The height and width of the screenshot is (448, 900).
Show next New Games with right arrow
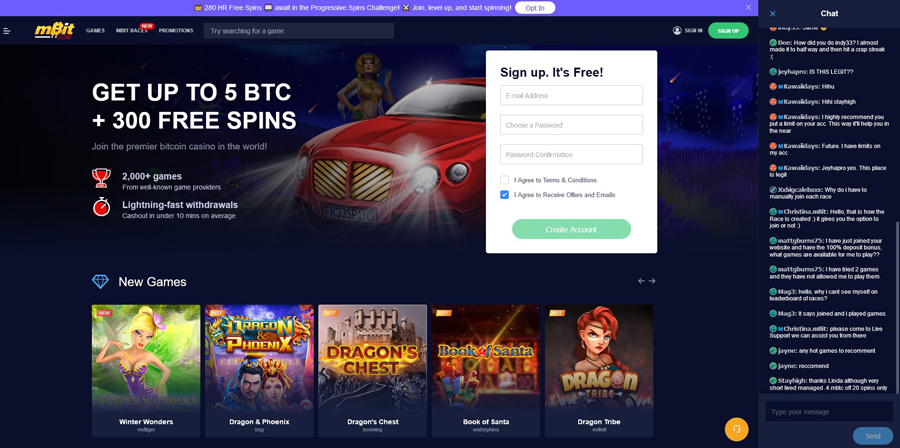coord(652,281)
